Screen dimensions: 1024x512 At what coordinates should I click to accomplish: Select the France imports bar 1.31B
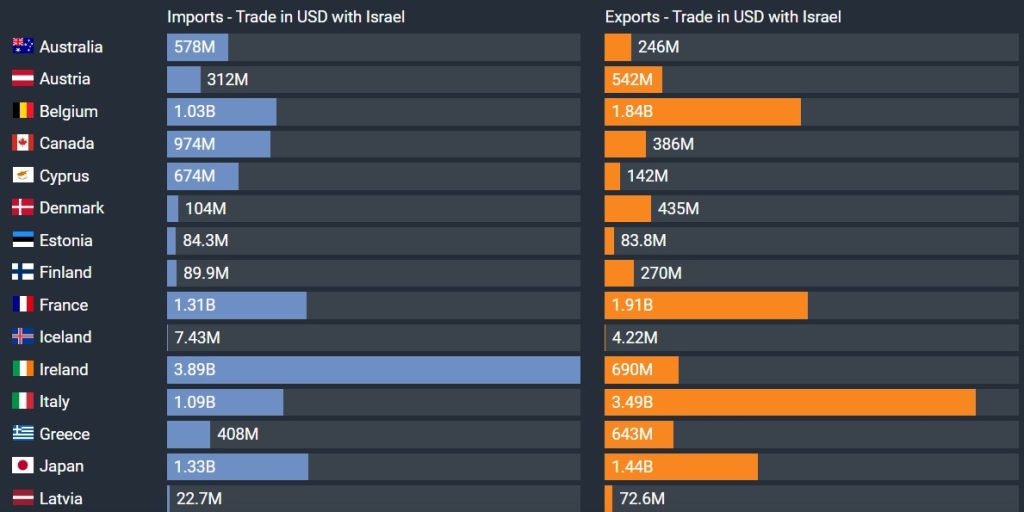coord(237,305)
